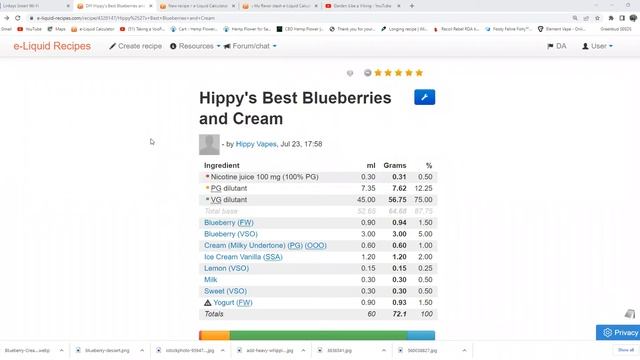
Task: Click the grey clear-rating circle icon
Action: pyautogui.click(x=368, y=73)
